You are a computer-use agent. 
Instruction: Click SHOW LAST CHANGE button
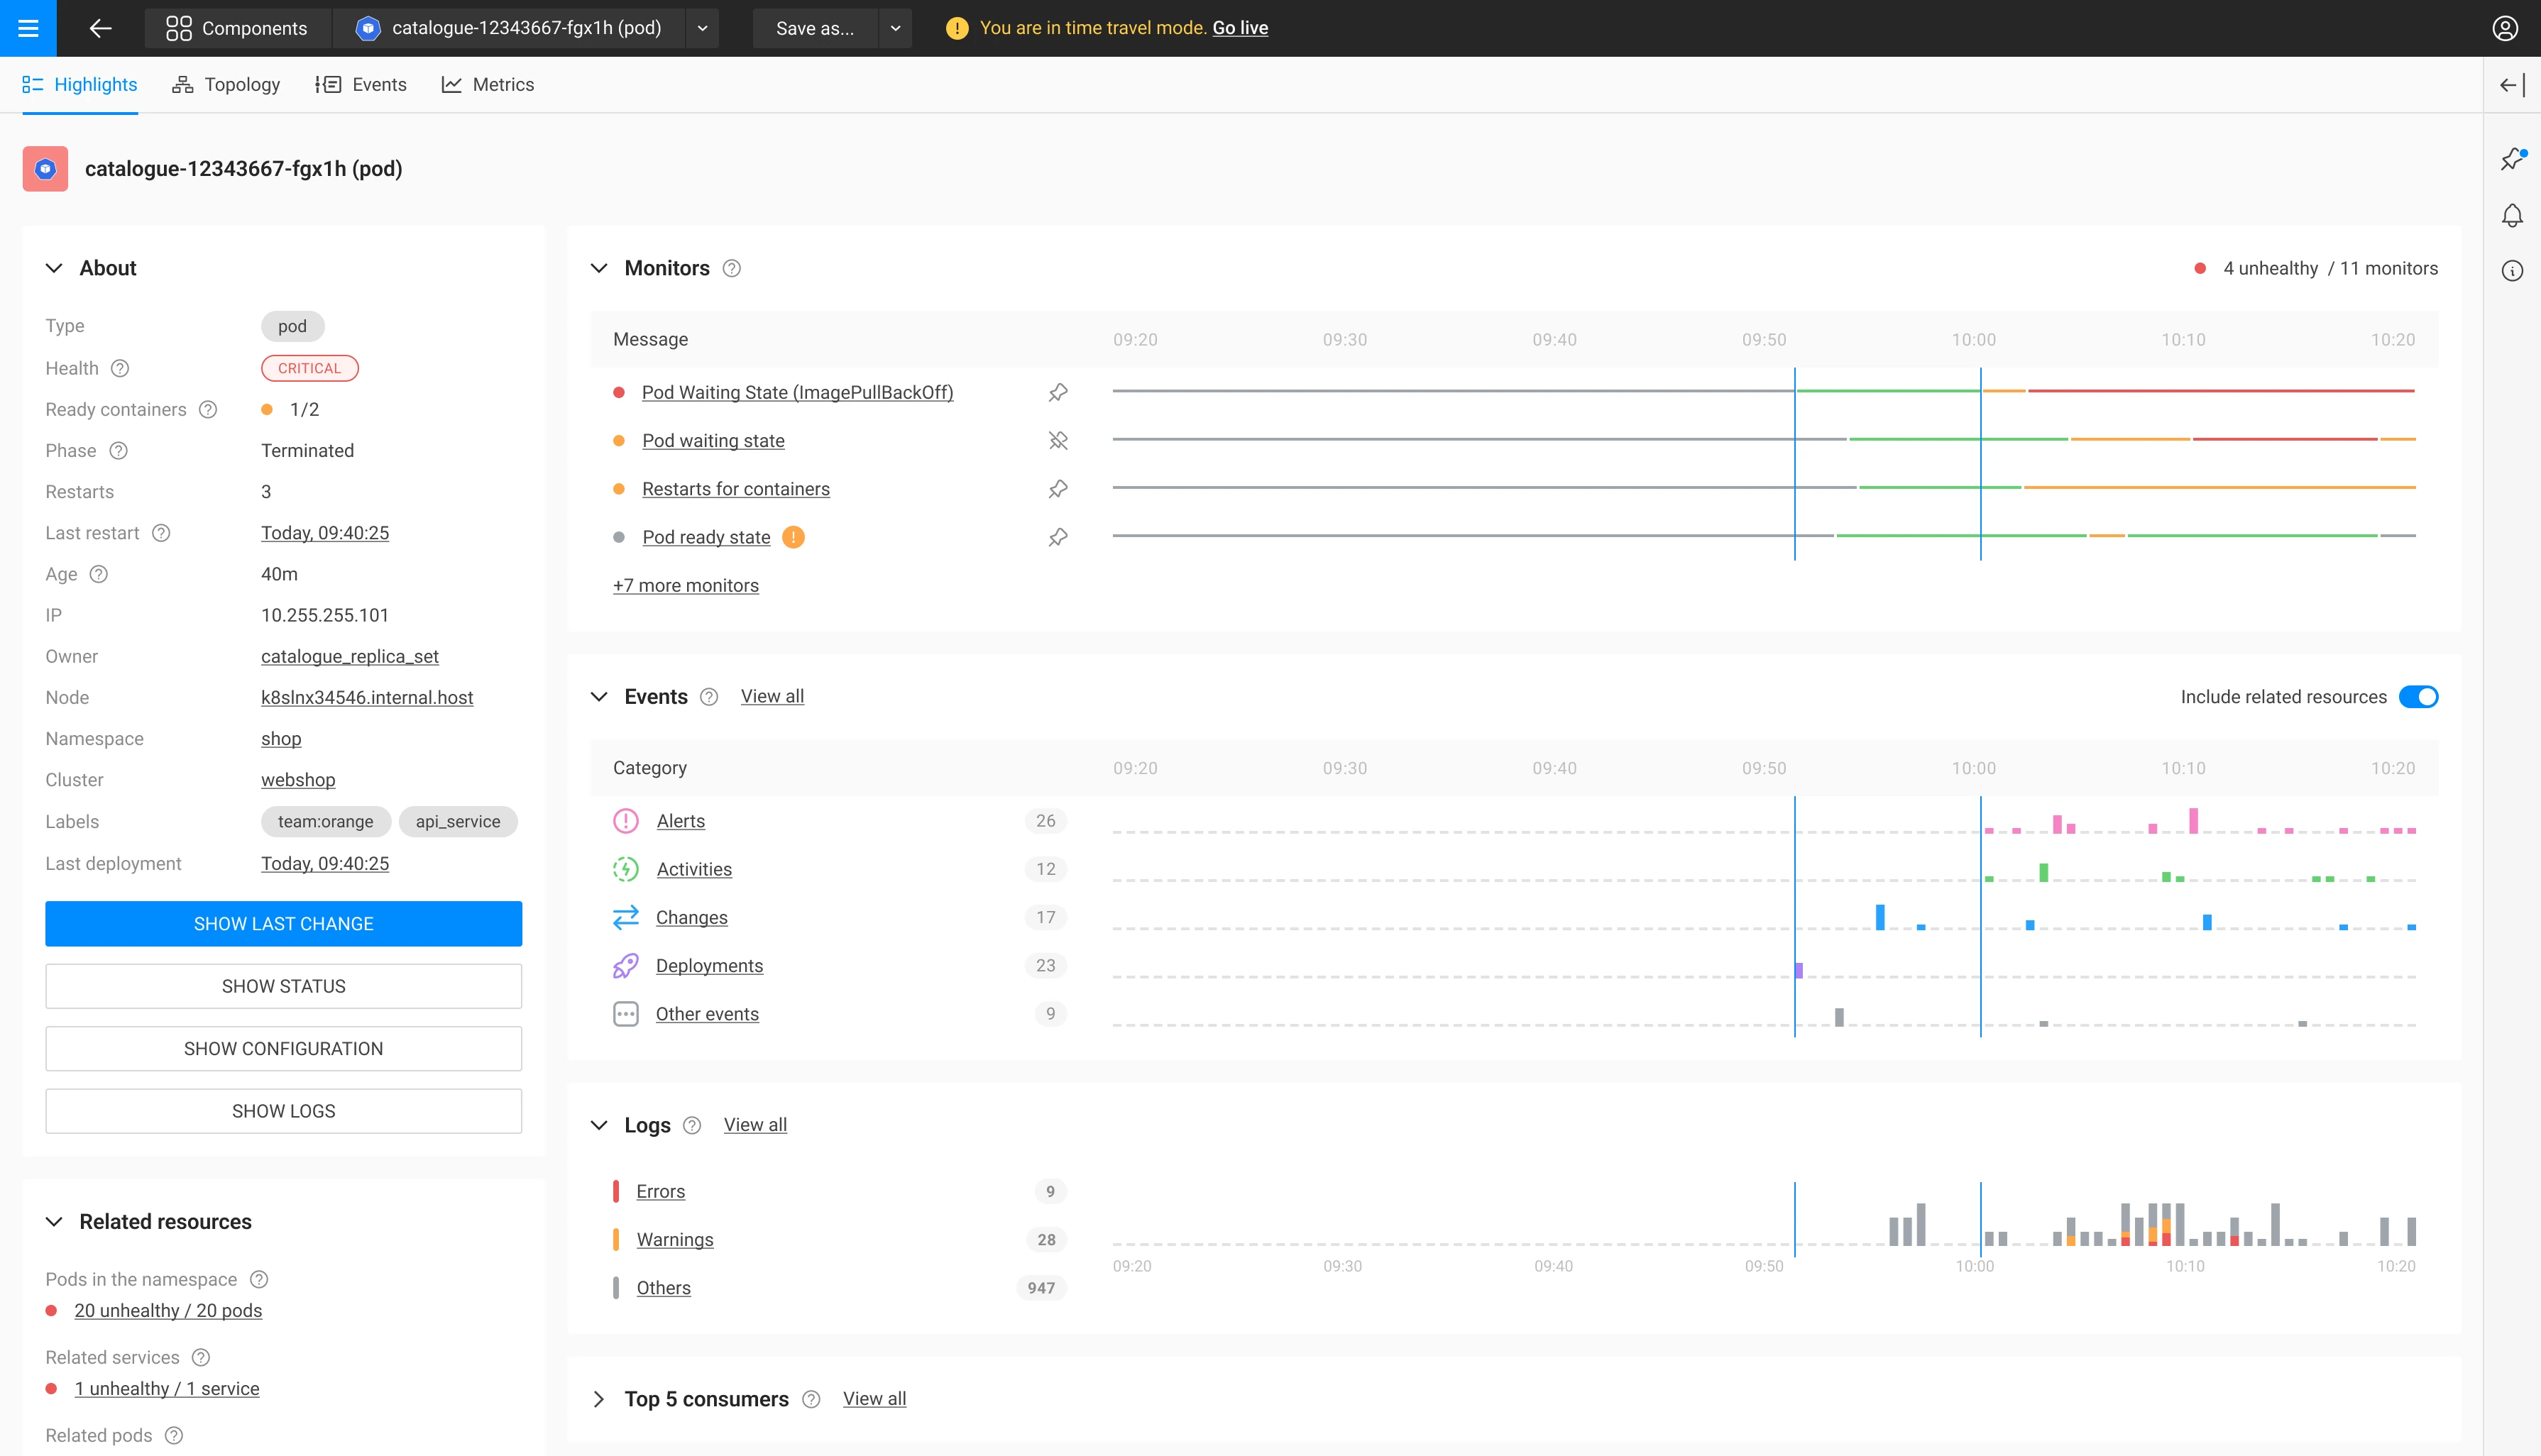(x=284, y=924)
